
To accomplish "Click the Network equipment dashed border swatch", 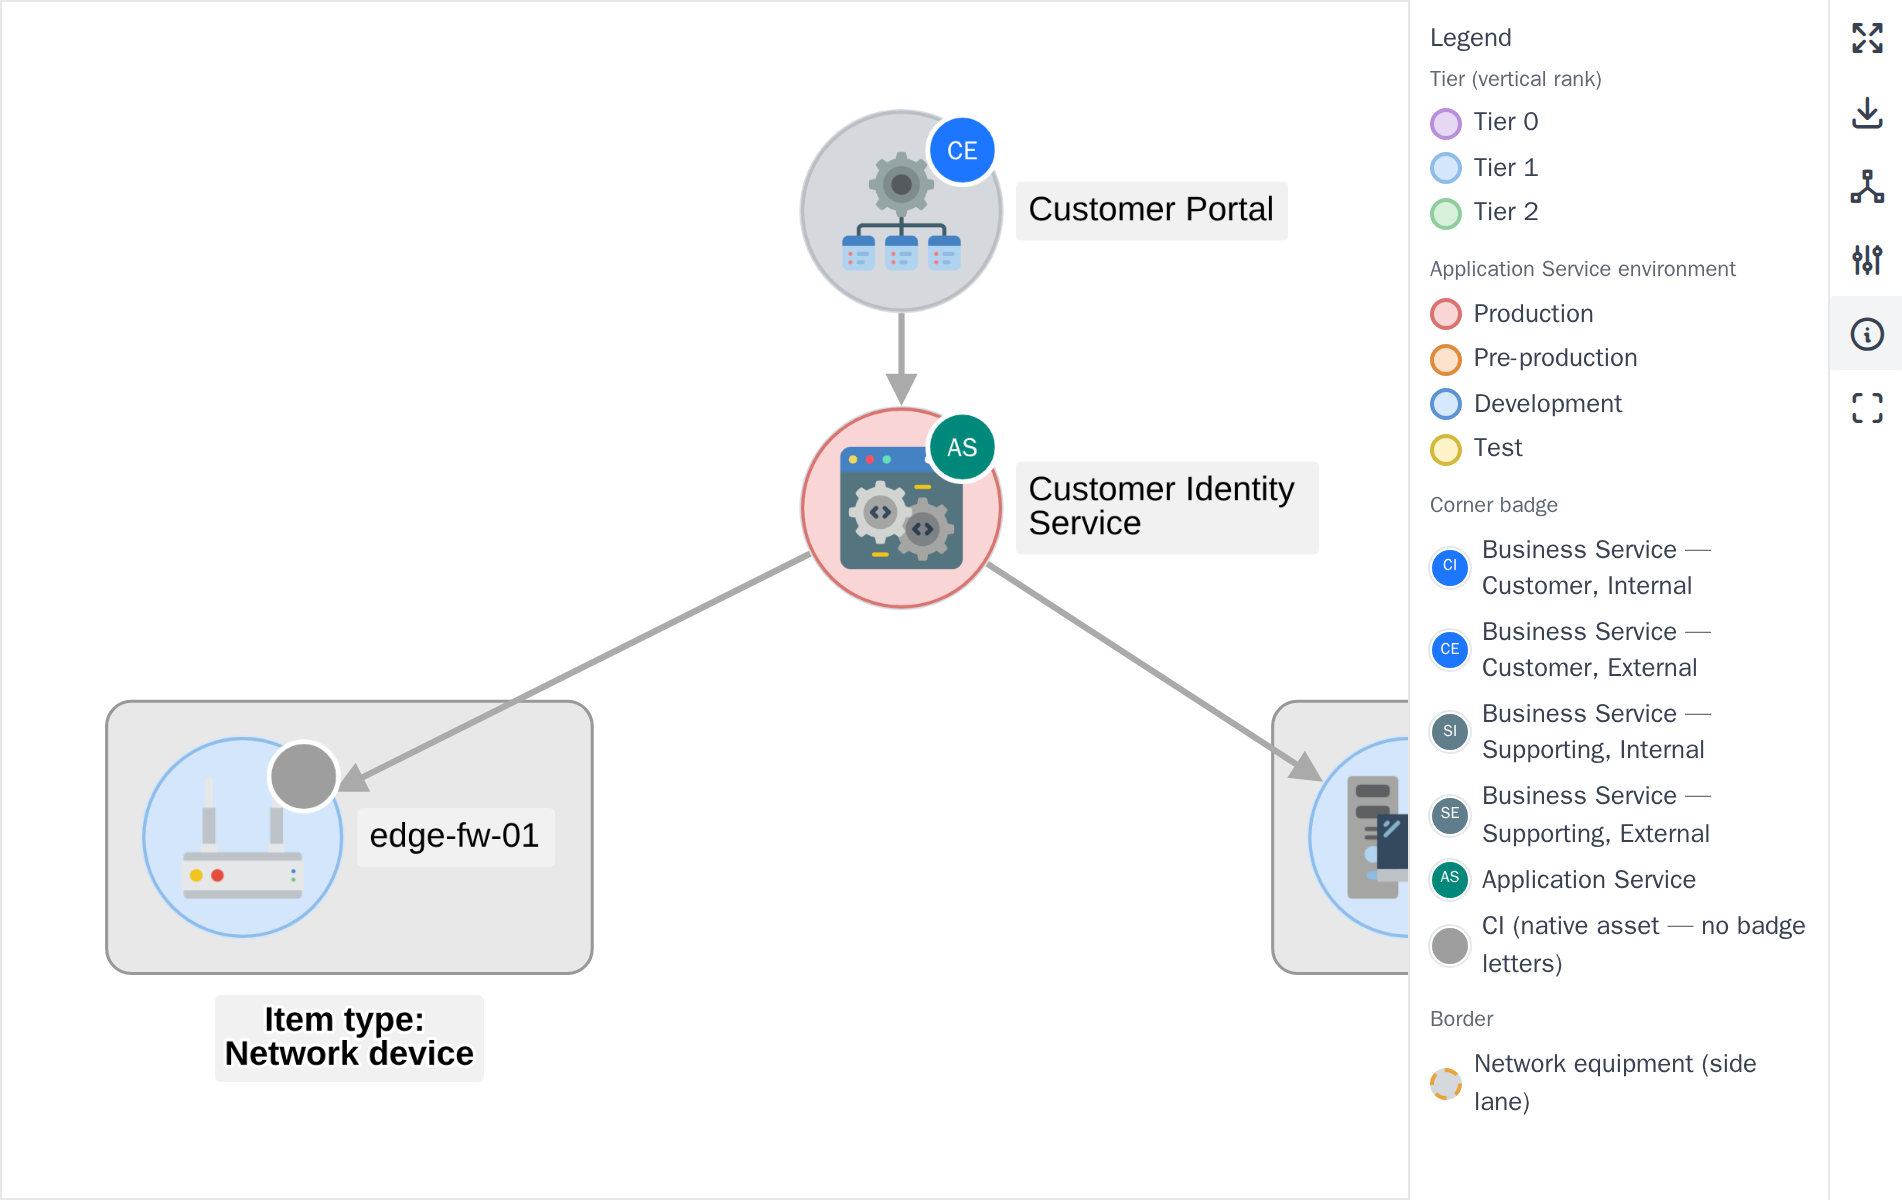I will [x=1446, y=1083].
